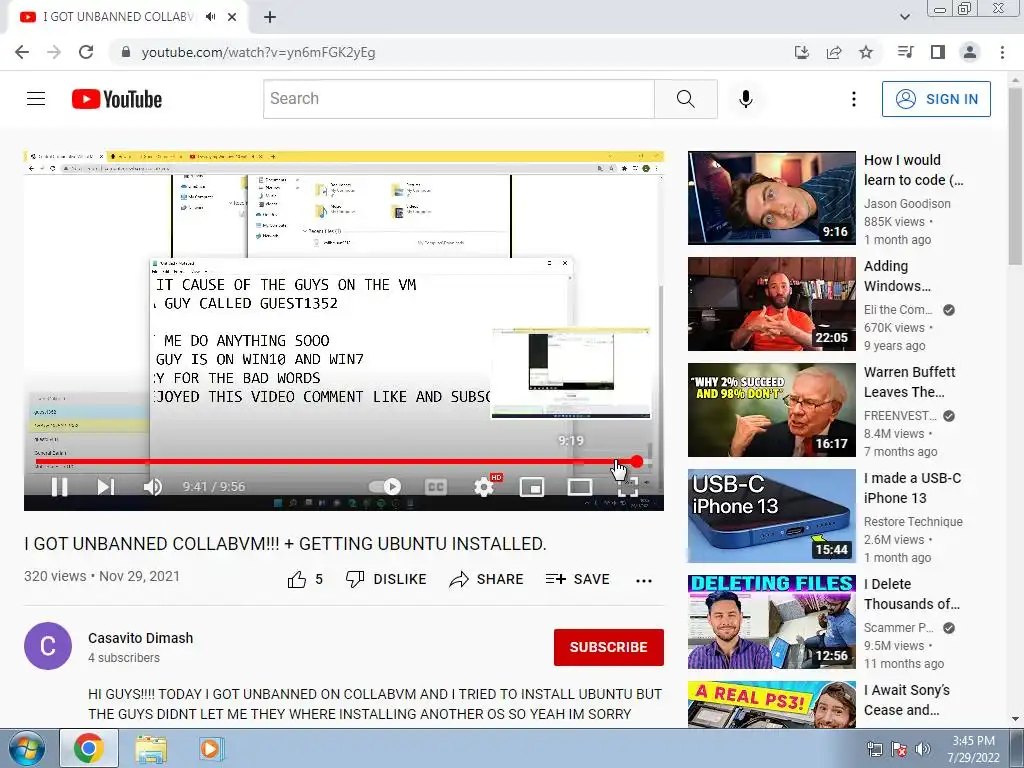Click Chrome icon in taskbar
The image size is (1024, 768).
click(x=89, y=748)
